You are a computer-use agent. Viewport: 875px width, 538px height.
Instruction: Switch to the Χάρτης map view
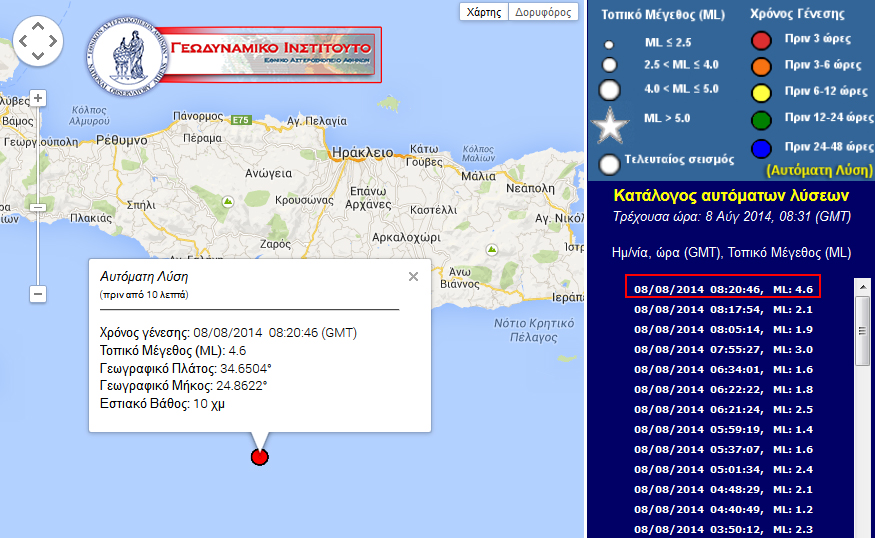click(484, 12)
